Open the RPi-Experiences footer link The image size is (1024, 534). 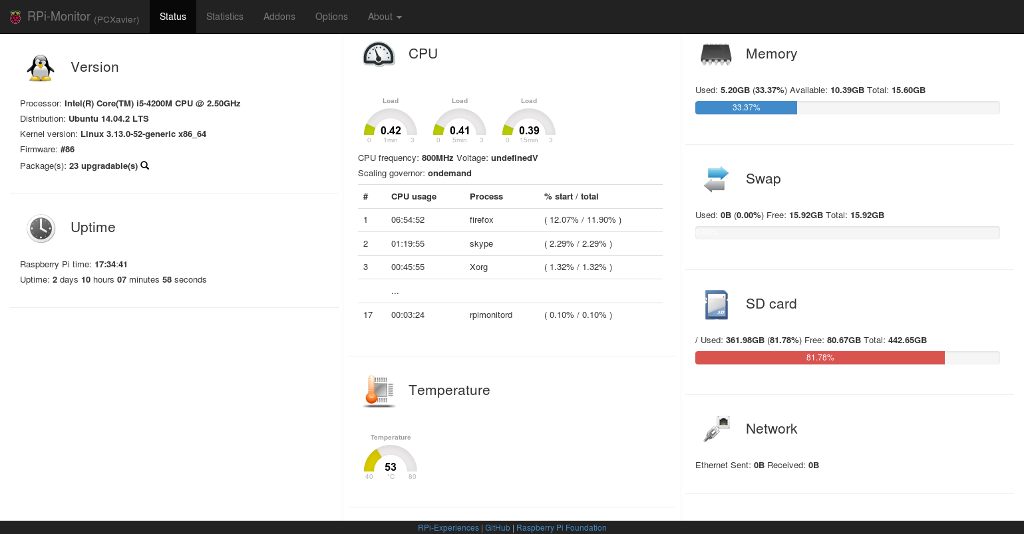click(448, 528)
